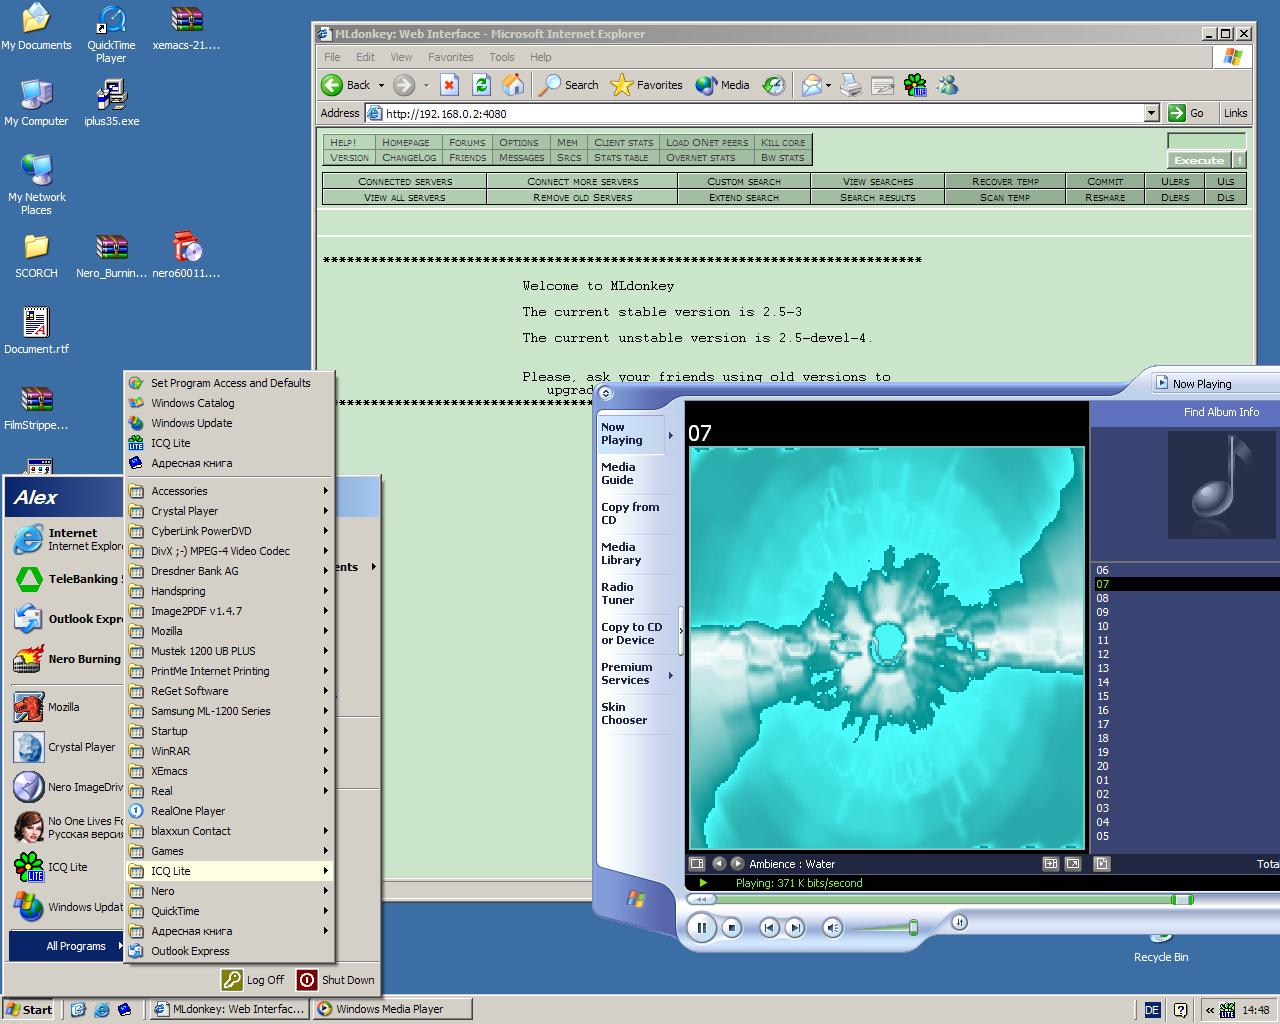Open Windows Update from programs menu
Screen dimensions: 1280x1024
(229, 423)
